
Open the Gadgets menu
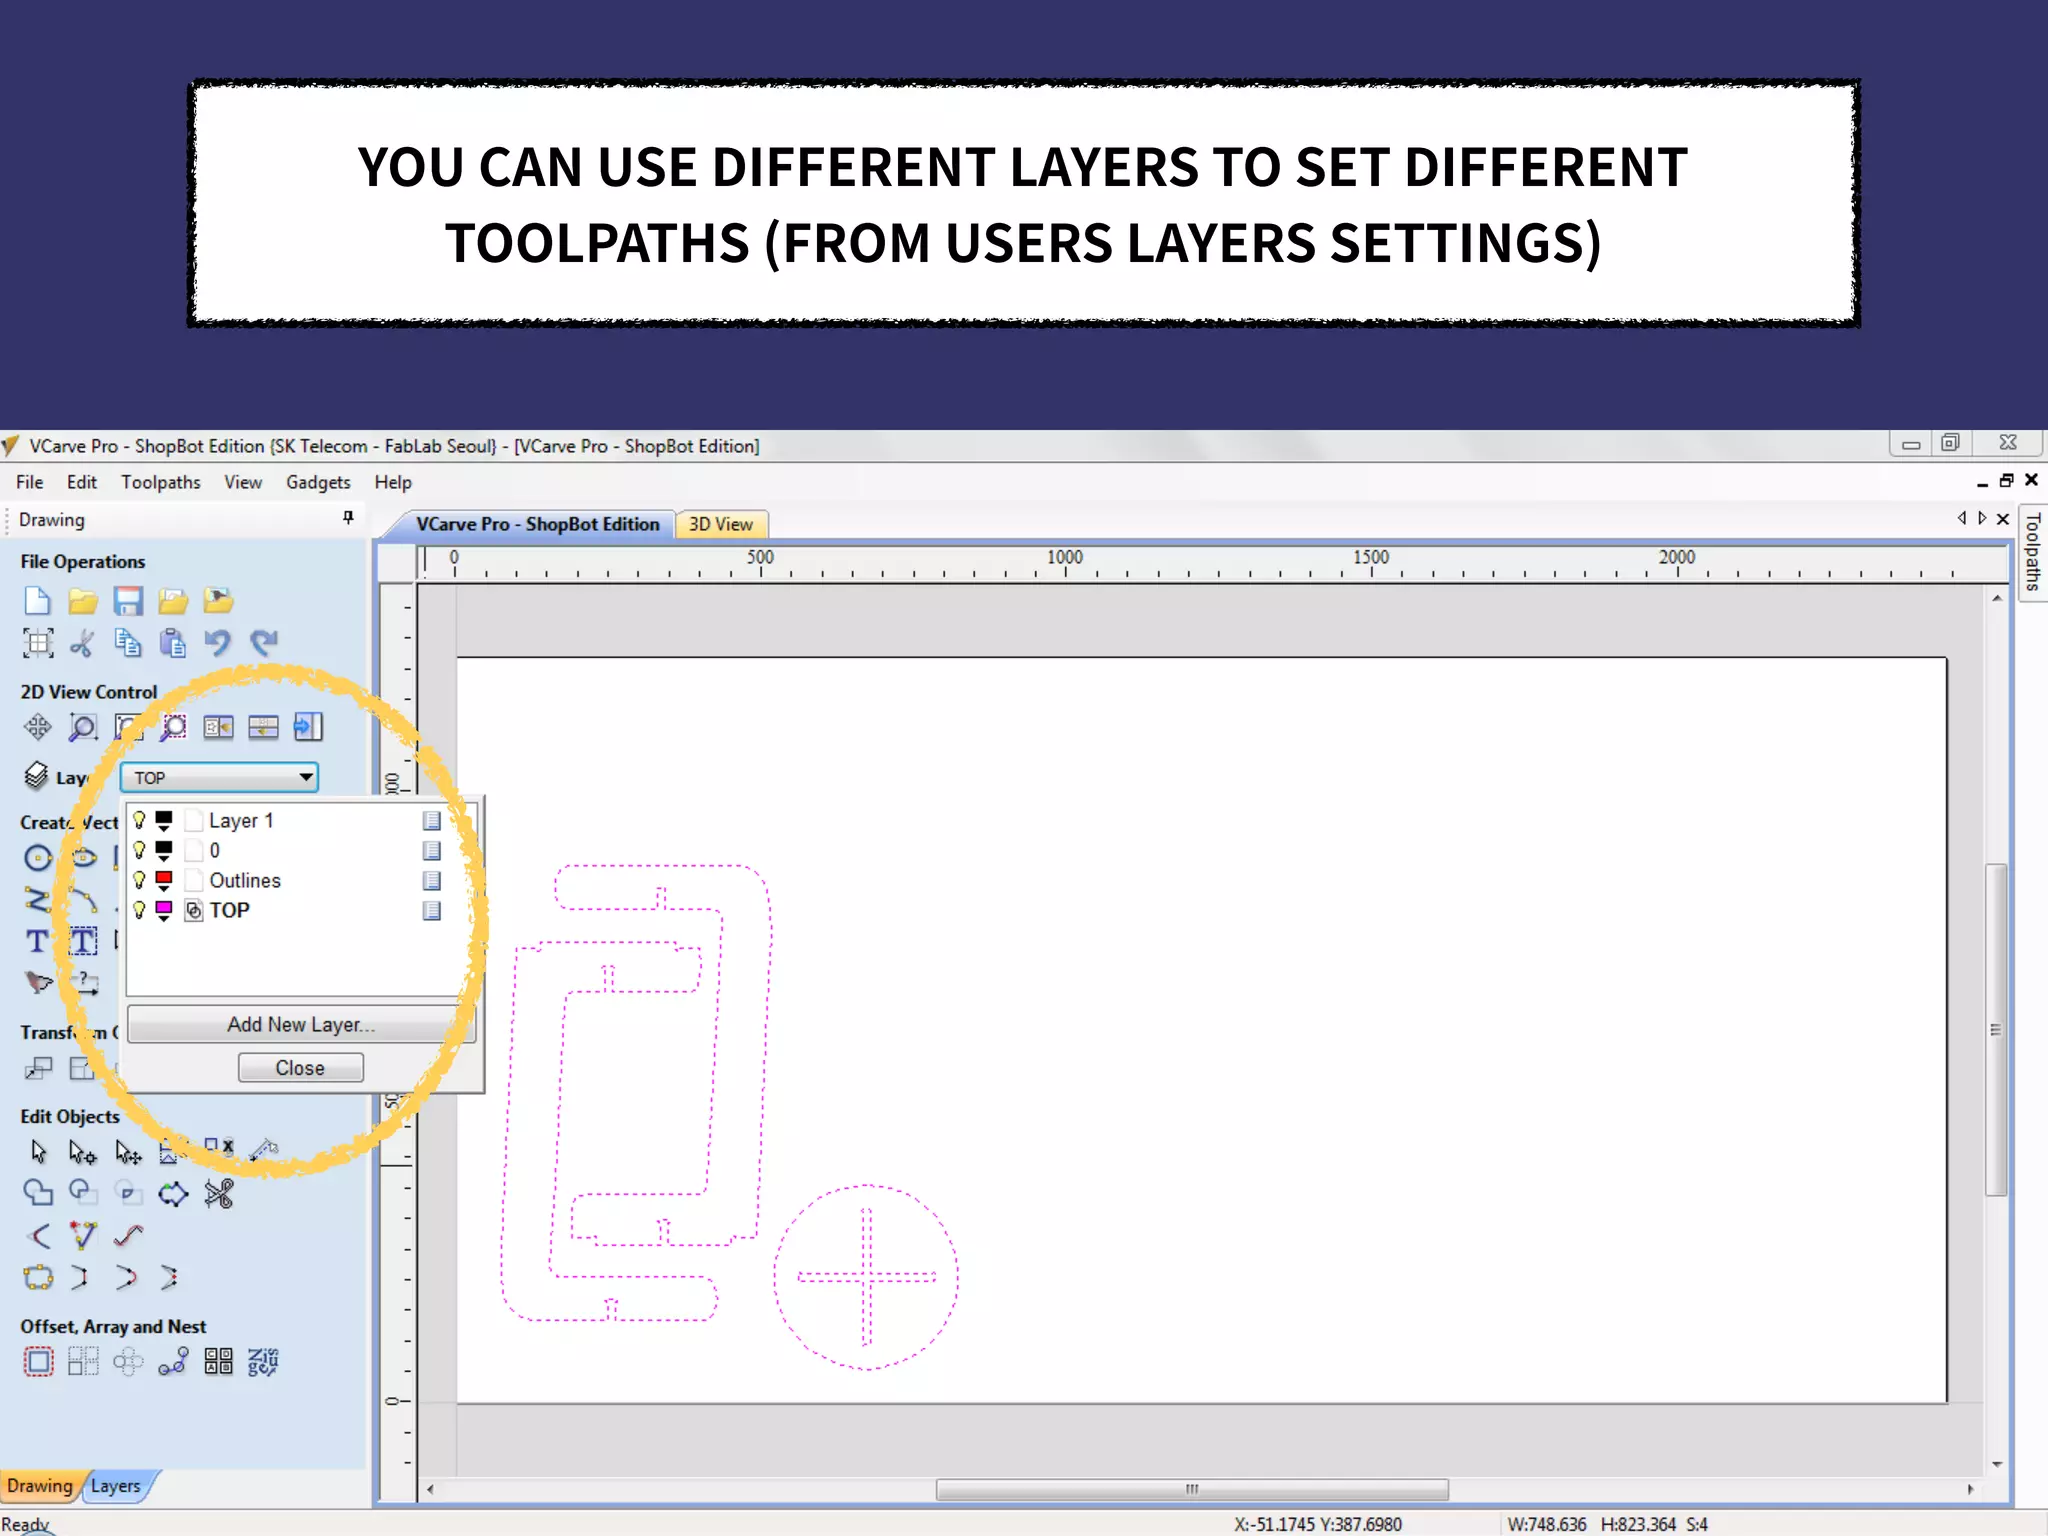coord(318,482)
